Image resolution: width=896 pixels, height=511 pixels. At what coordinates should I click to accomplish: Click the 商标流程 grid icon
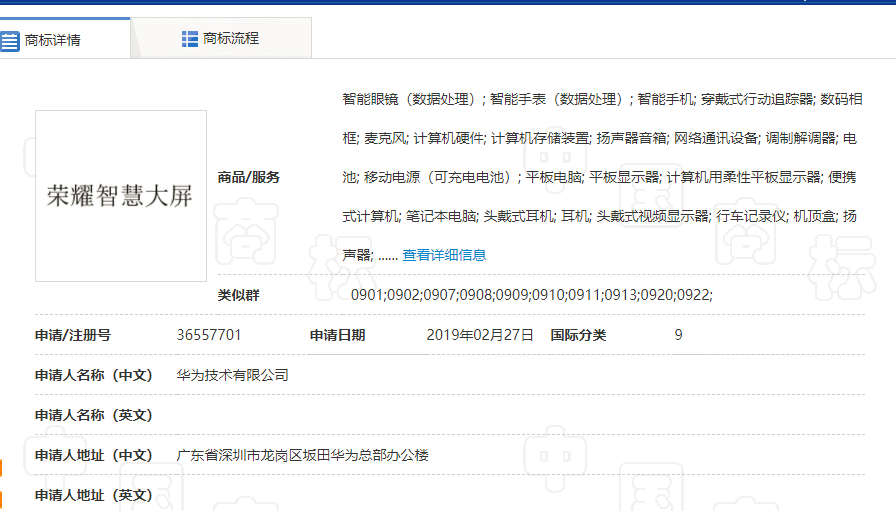pos(190,39)
